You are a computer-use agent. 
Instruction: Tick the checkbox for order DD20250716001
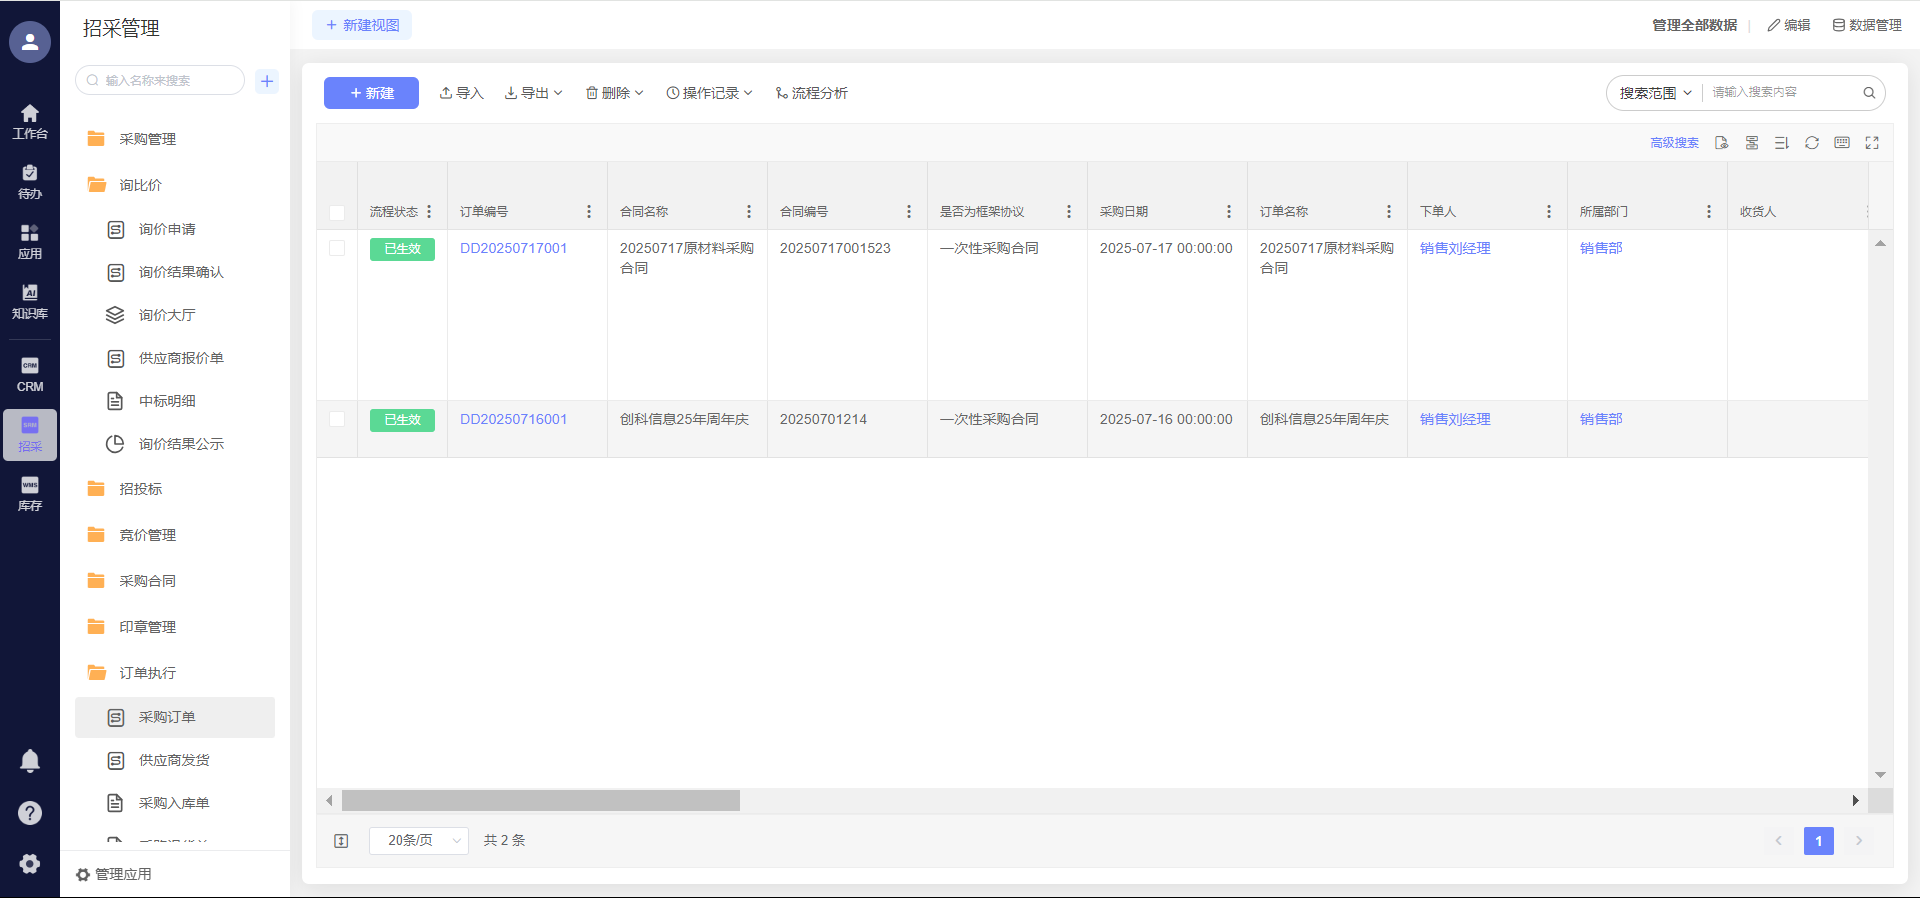click(337, 419)
